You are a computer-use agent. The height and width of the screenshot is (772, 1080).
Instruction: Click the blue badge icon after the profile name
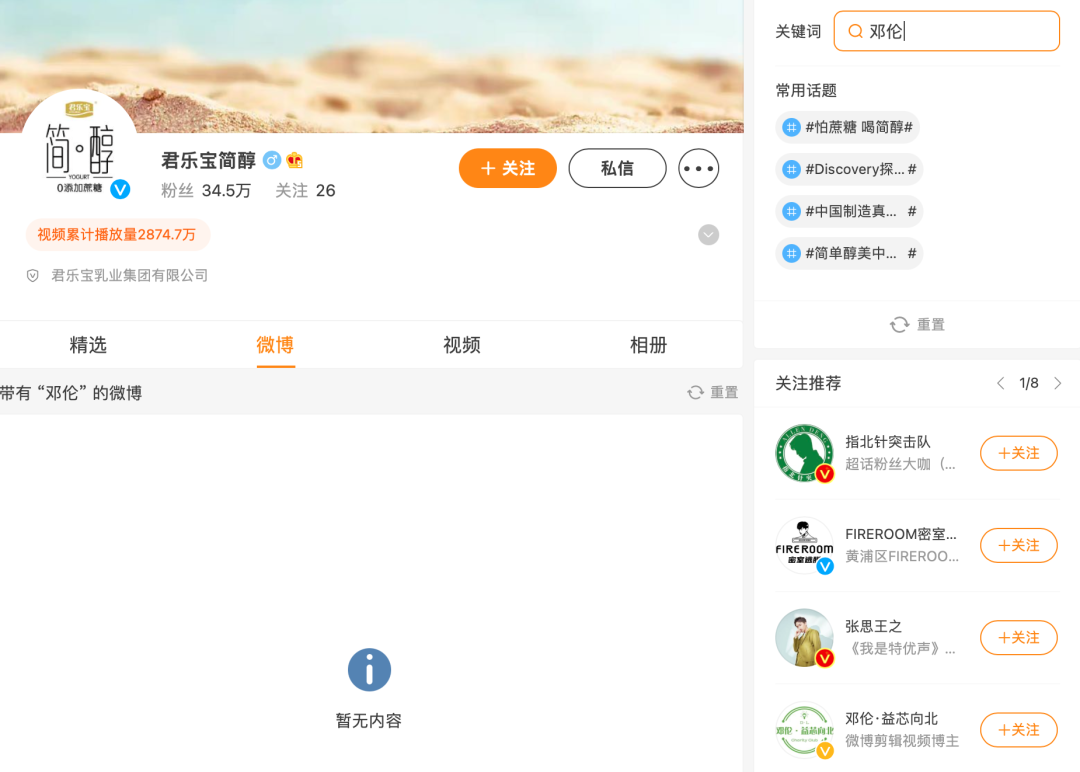click(x=270, y=159)
